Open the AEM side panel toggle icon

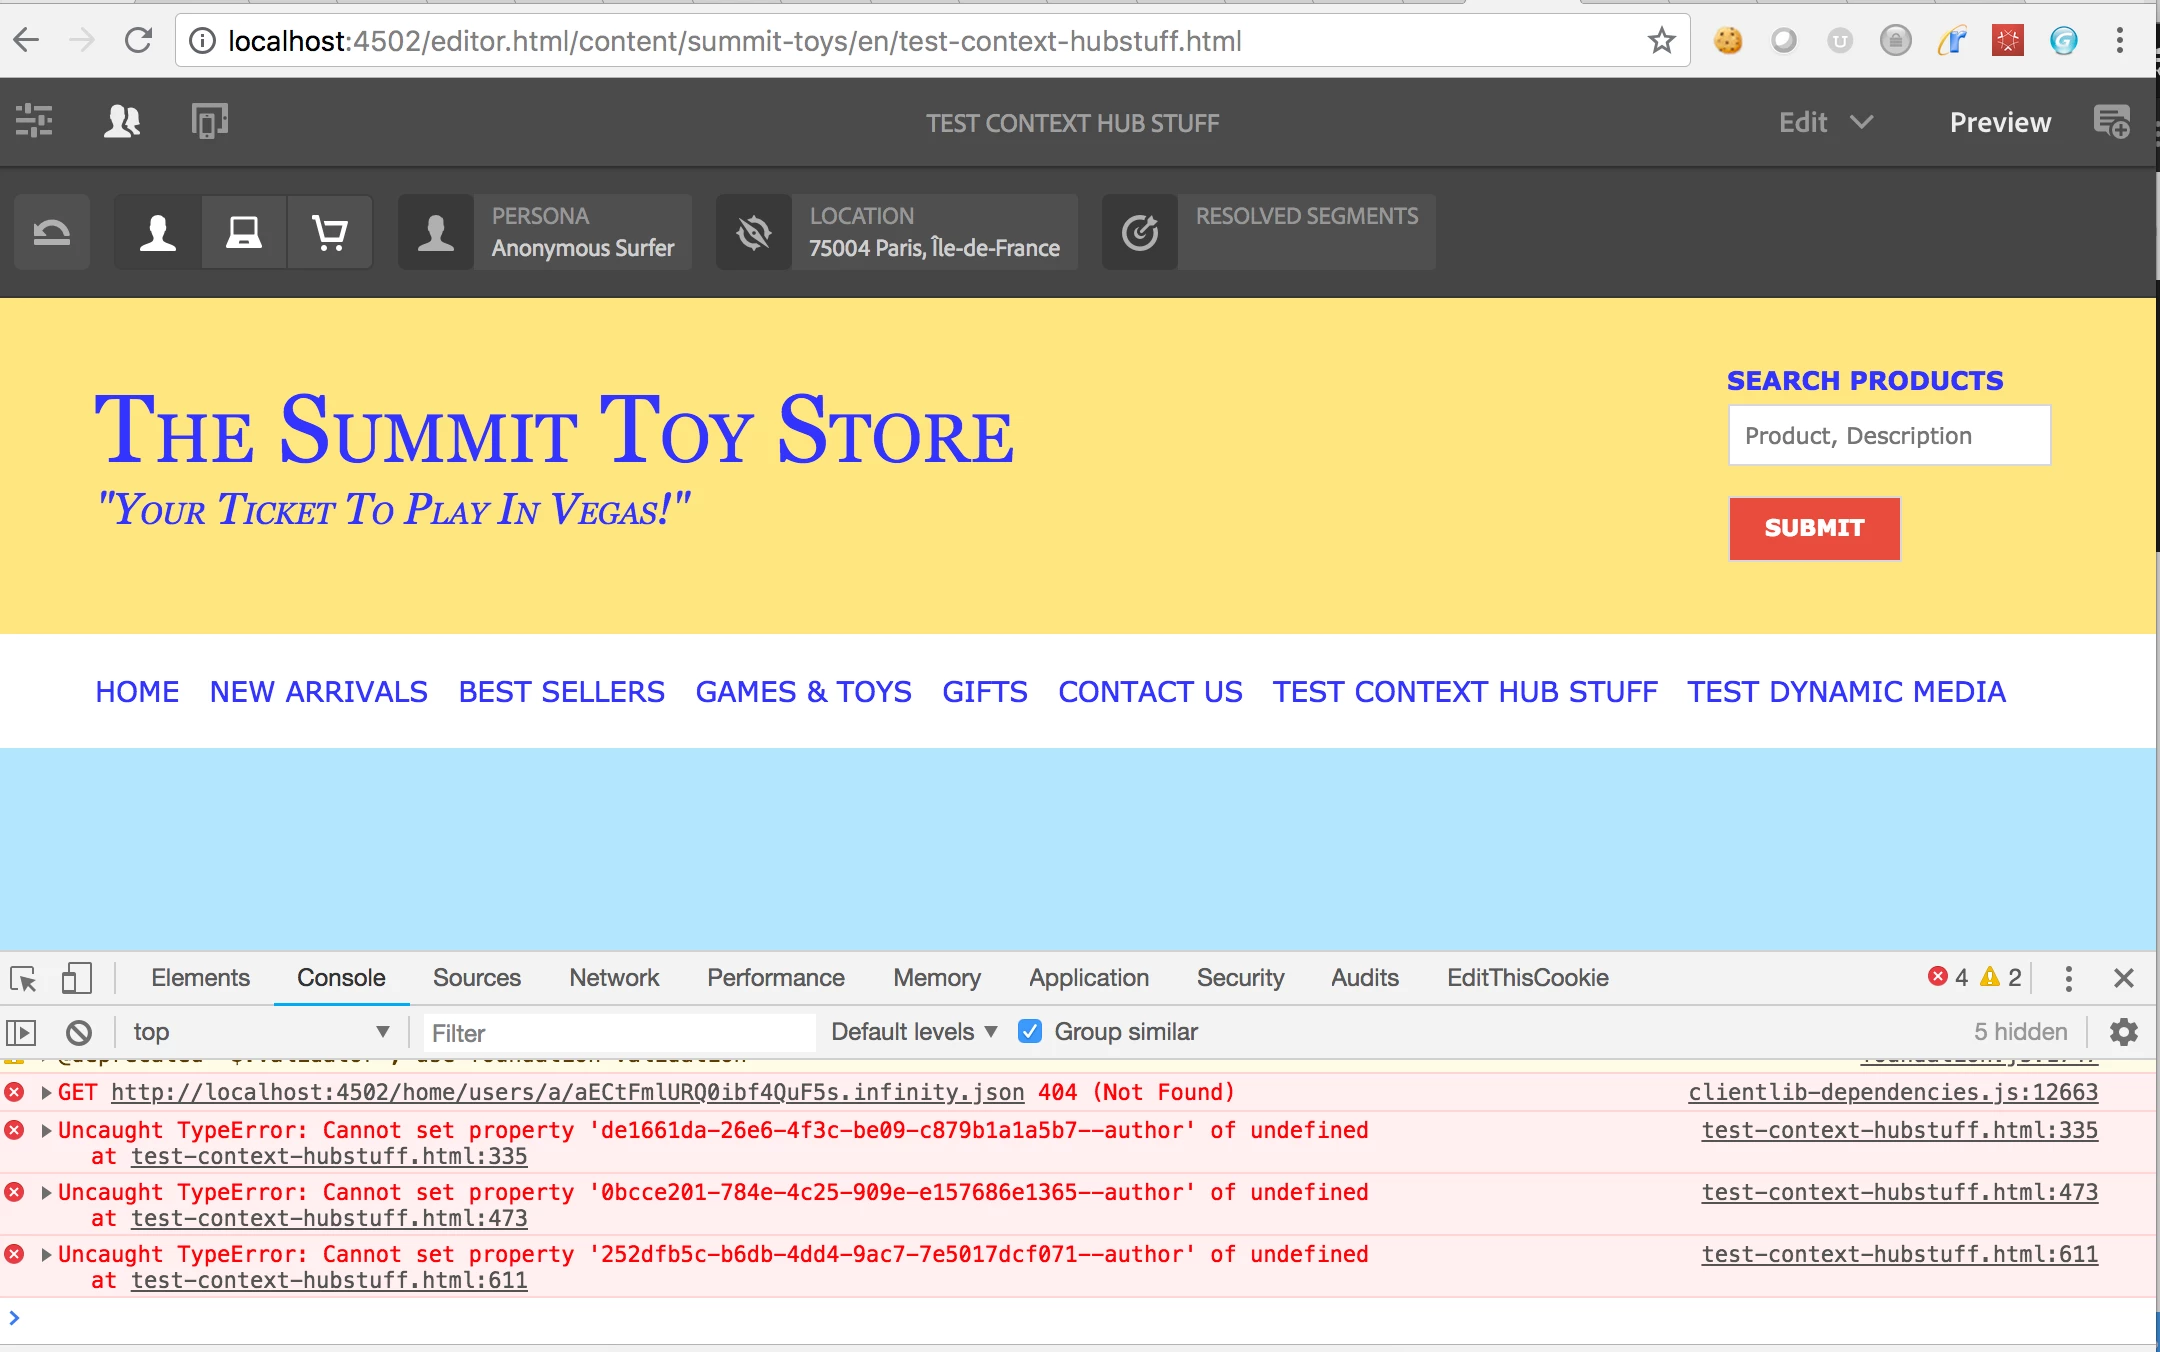pyautogui.click(x=34, y=122)
